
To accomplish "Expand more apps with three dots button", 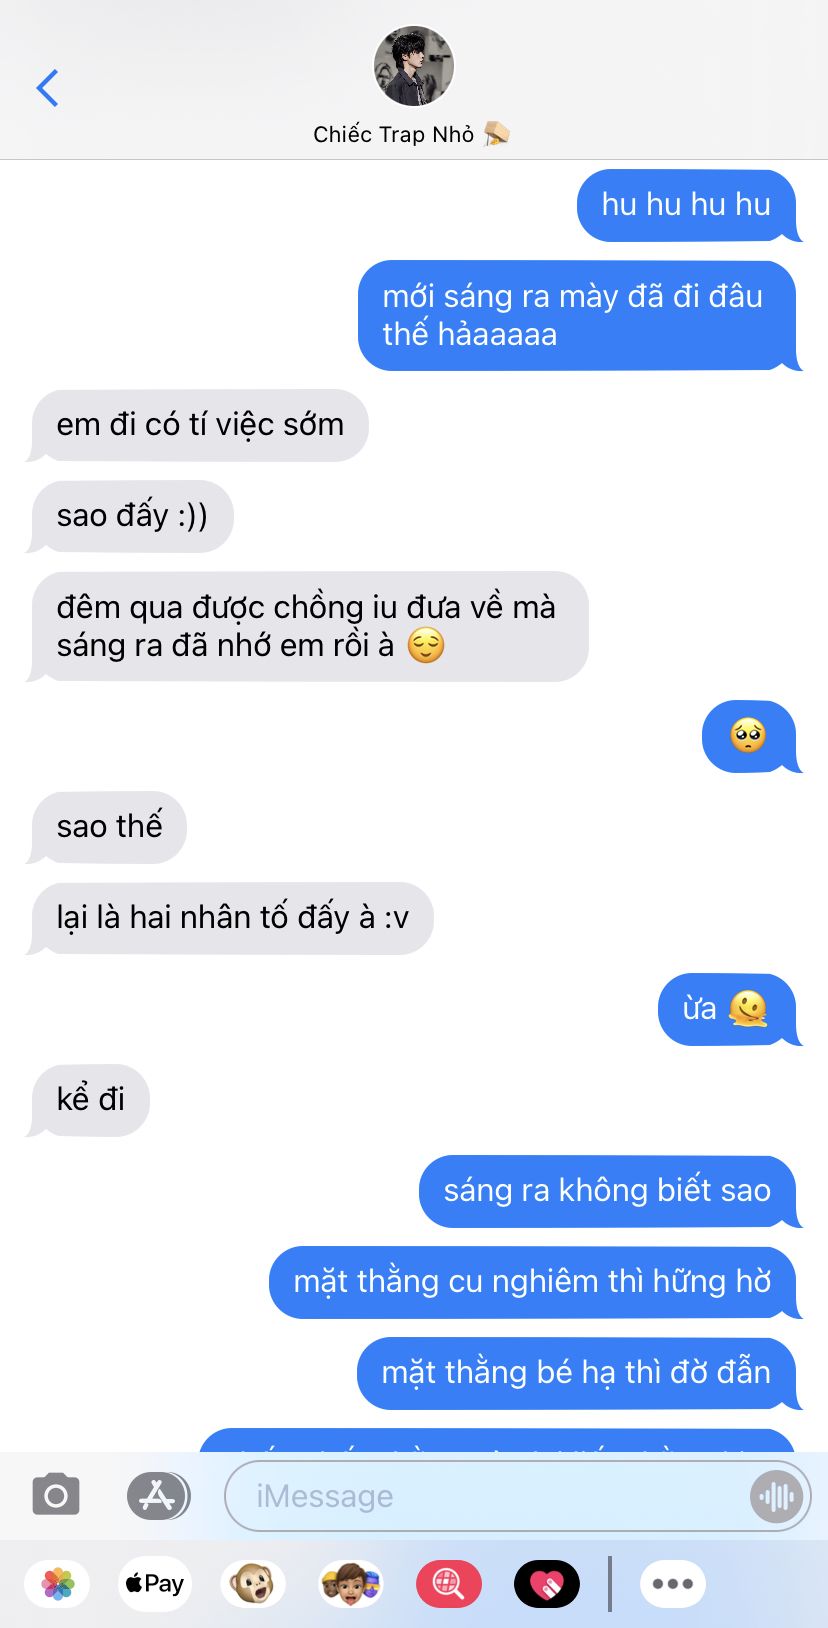I will pos(673,1584).
